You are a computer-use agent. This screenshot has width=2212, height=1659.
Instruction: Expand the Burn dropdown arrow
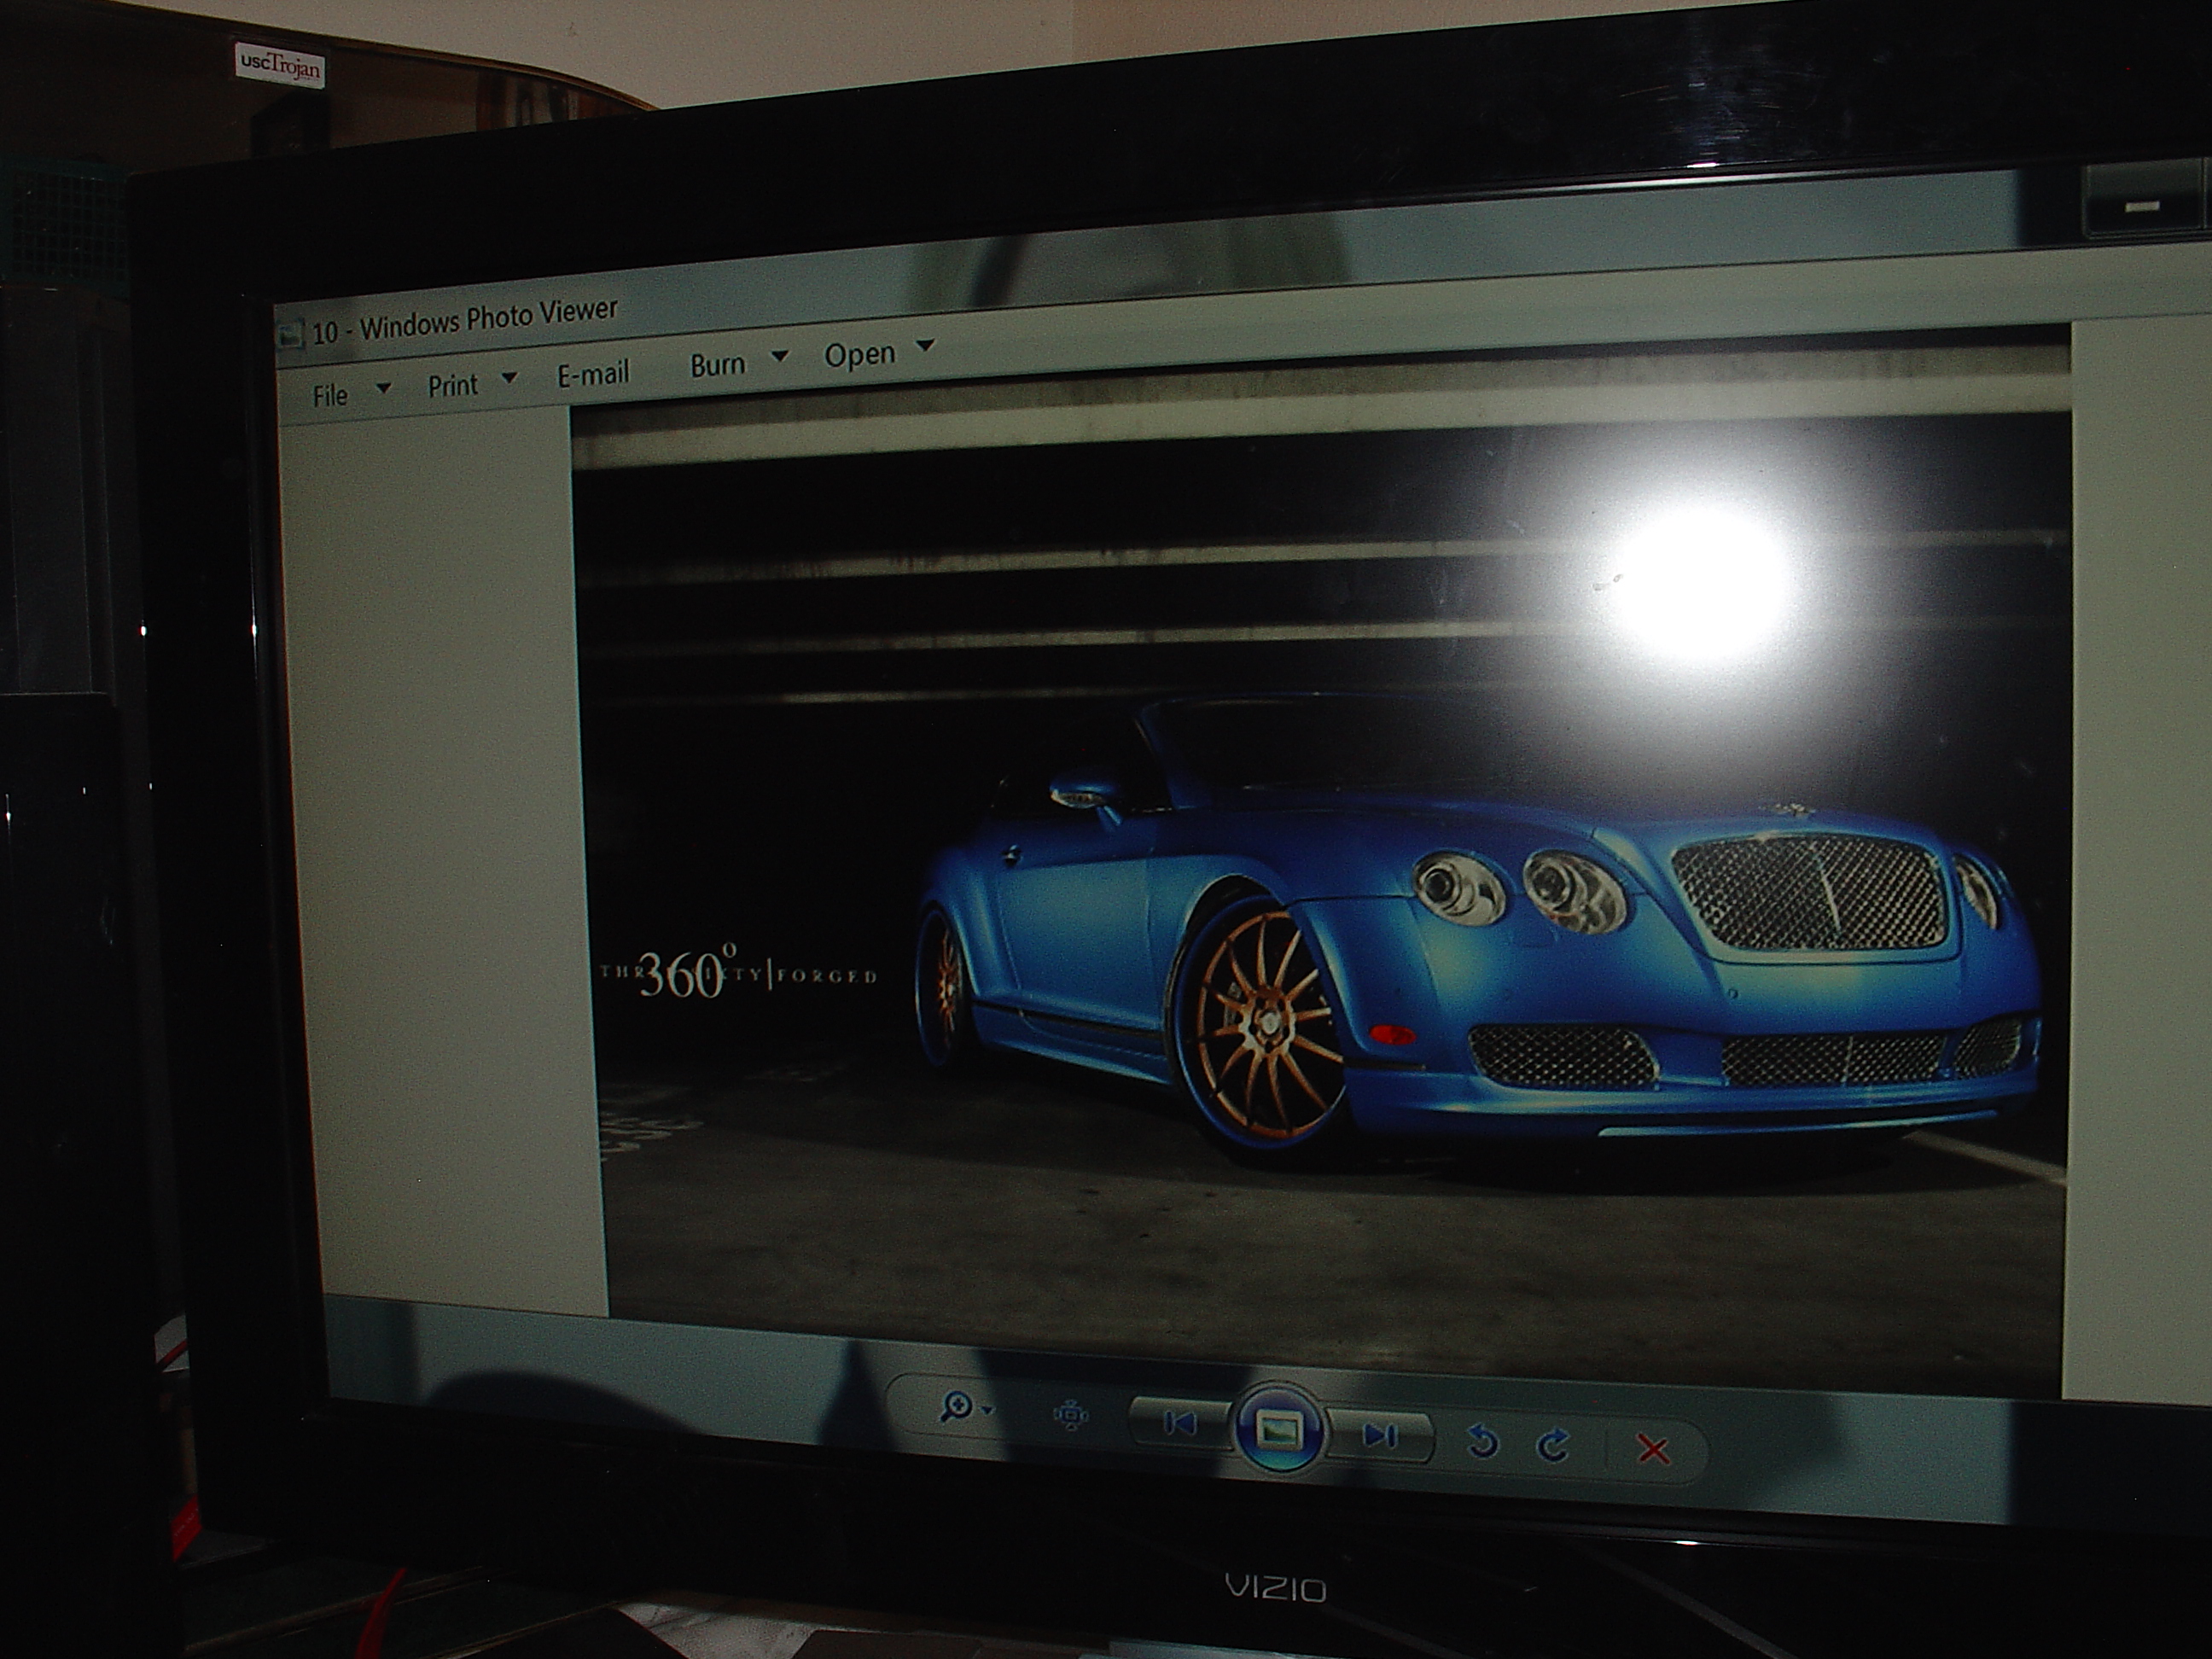coord(780,356)
